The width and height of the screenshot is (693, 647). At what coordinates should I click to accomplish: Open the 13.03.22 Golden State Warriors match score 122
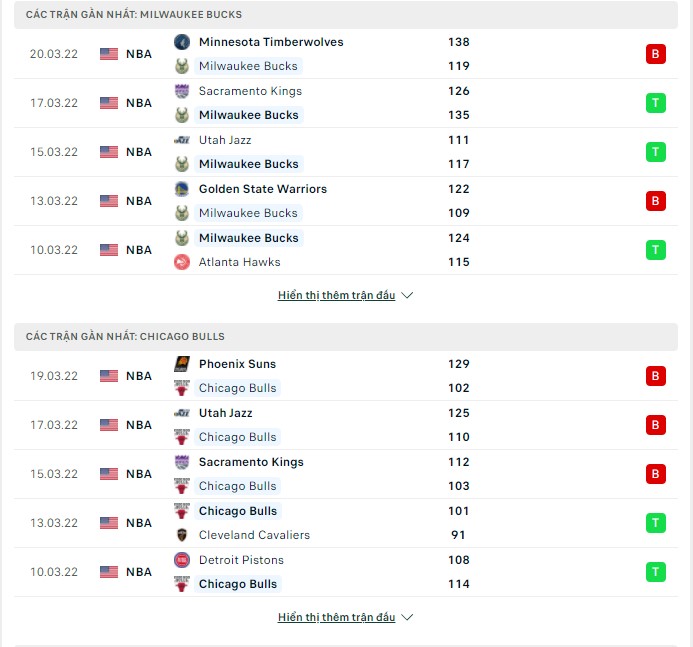459,189
